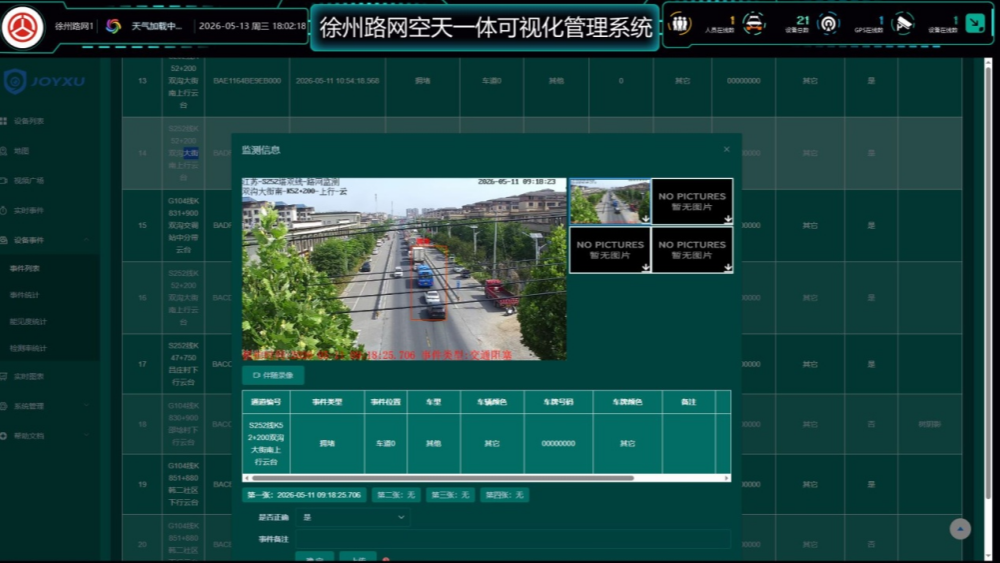Click the 车型 column header

[x=434, y=402]
